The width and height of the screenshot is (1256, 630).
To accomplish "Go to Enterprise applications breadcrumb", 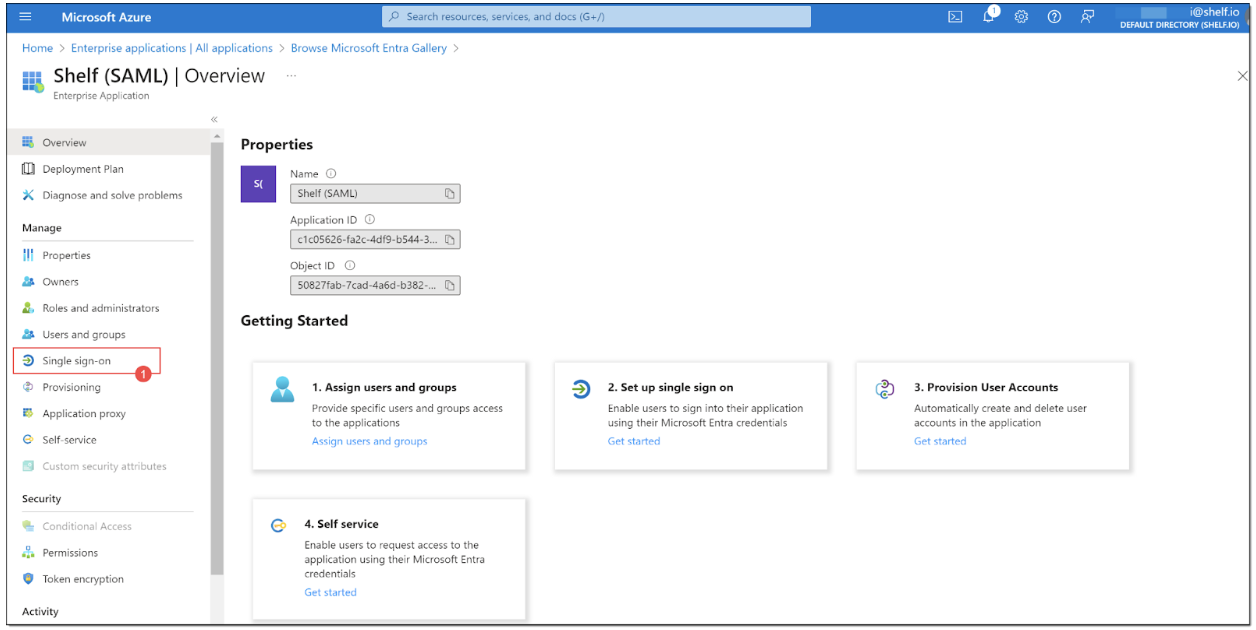I will coord(172,48).
